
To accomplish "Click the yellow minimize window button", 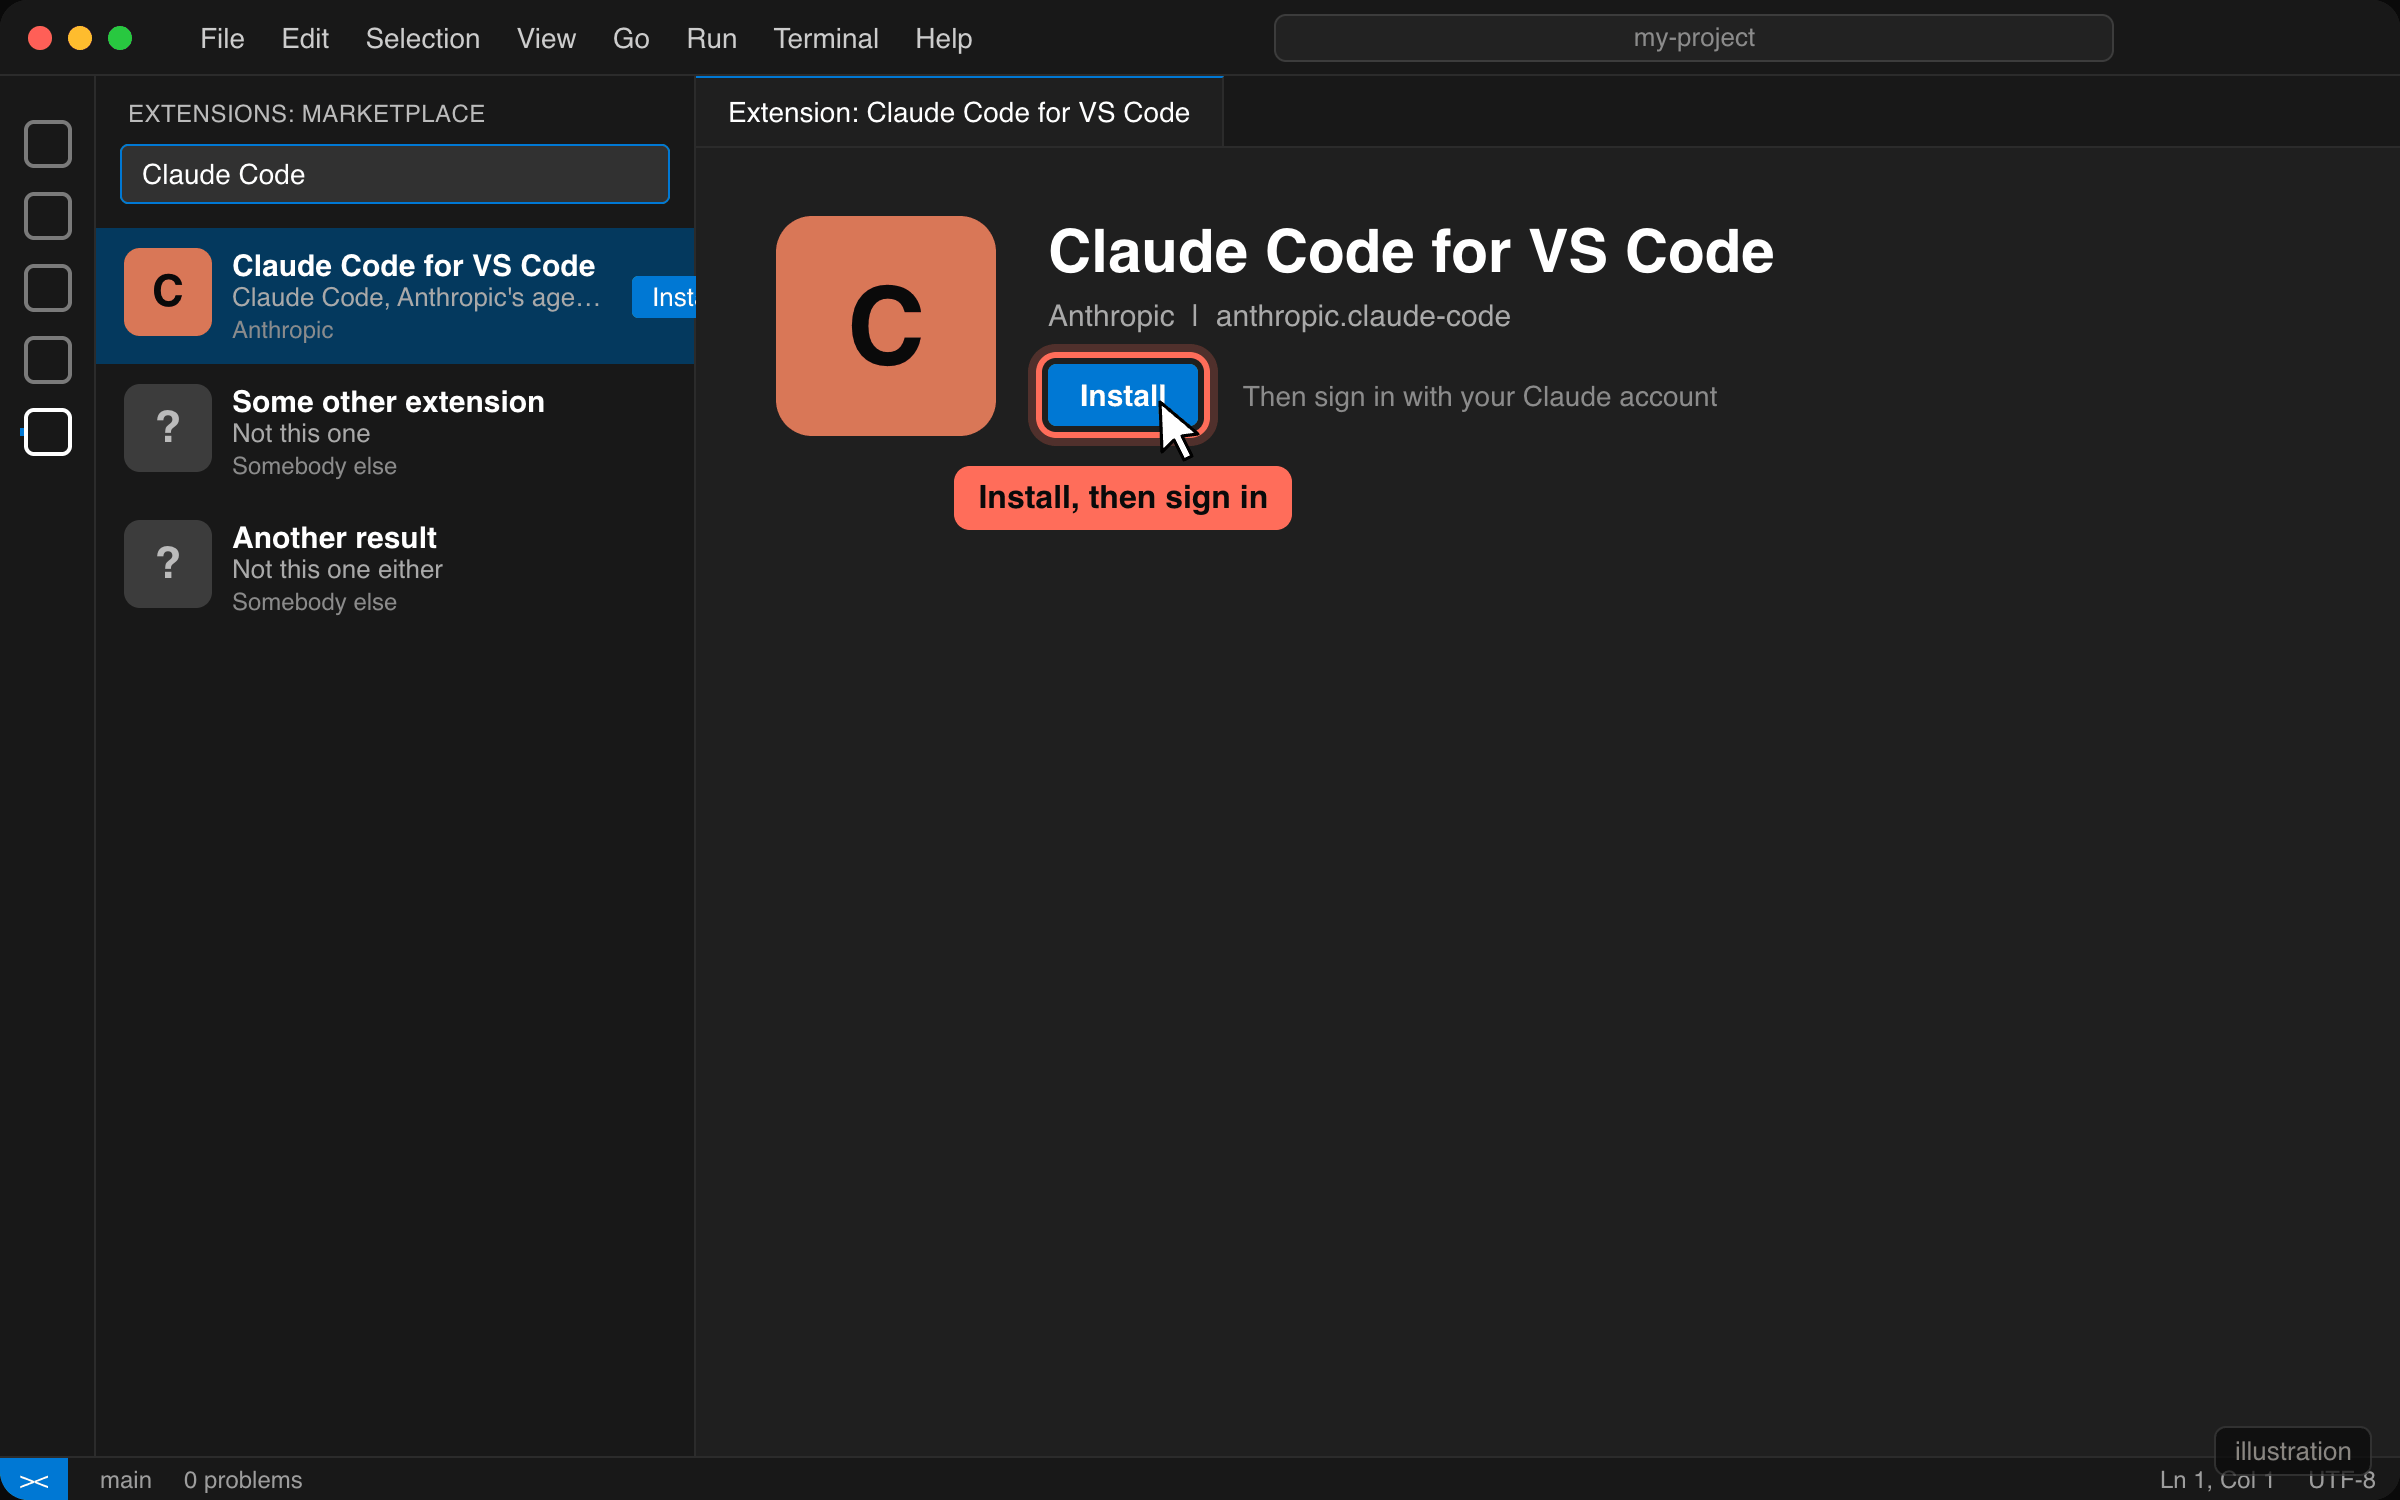I will 80,38.
